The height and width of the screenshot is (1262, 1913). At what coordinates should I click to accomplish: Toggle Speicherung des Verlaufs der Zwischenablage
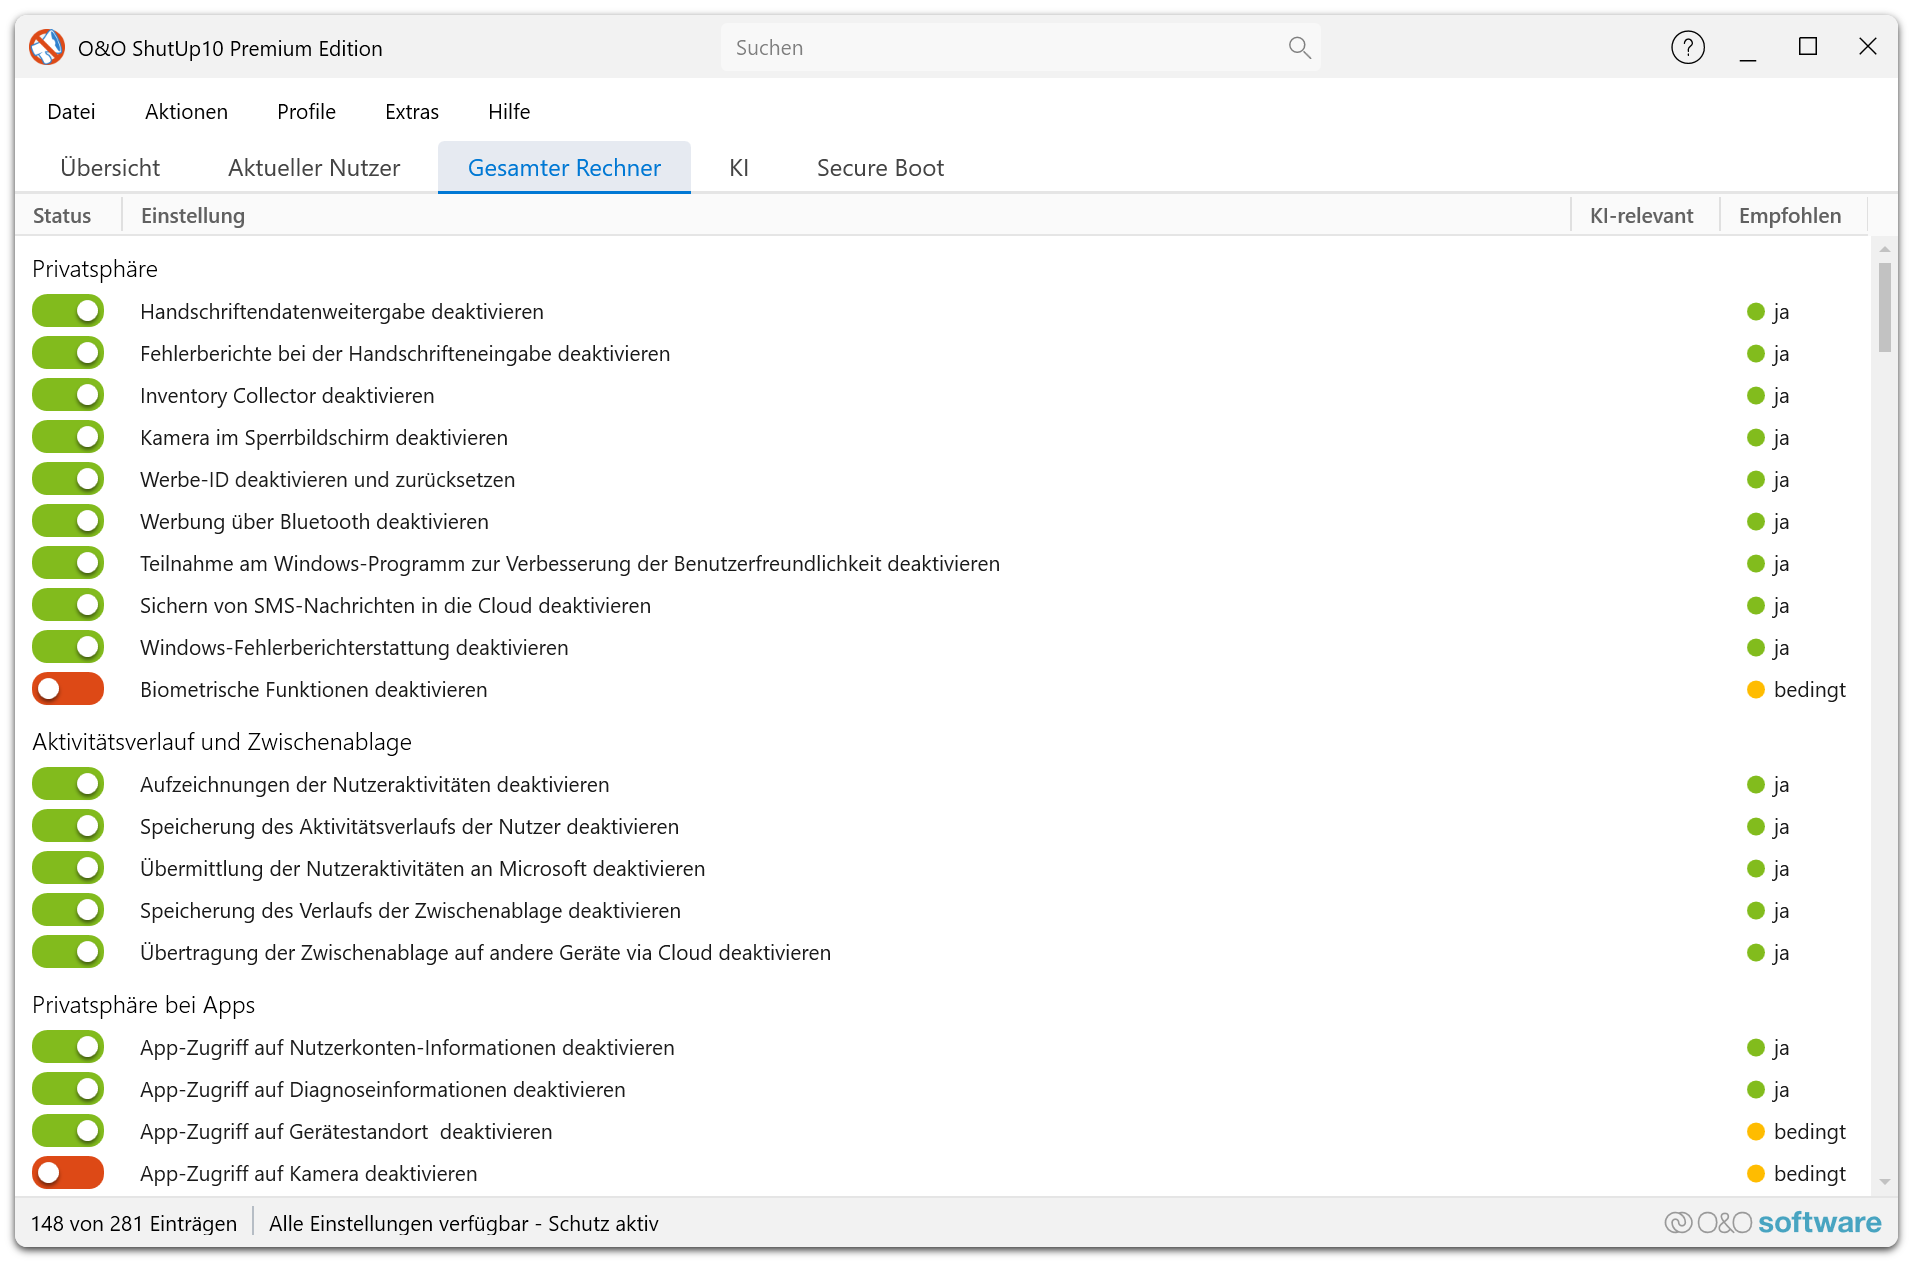[68, 910]
